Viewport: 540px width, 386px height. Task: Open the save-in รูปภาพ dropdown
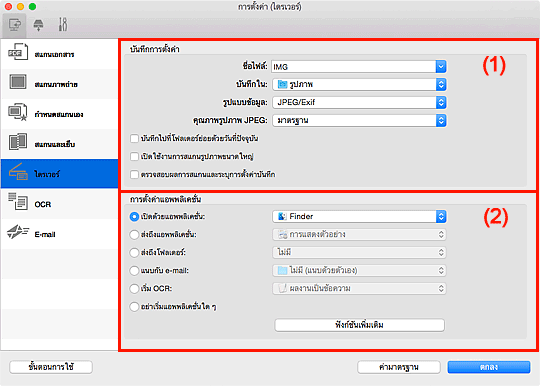tap(359, 84)
